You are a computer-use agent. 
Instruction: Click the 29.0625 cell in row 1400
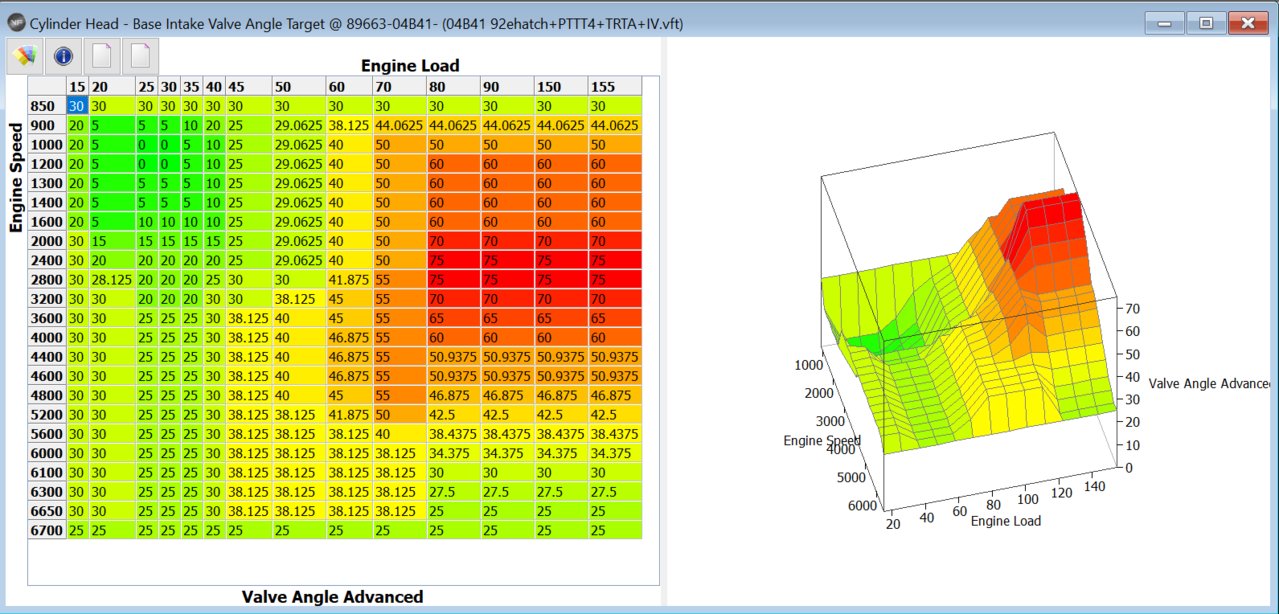pyautogui.click(x=299, y=202)
